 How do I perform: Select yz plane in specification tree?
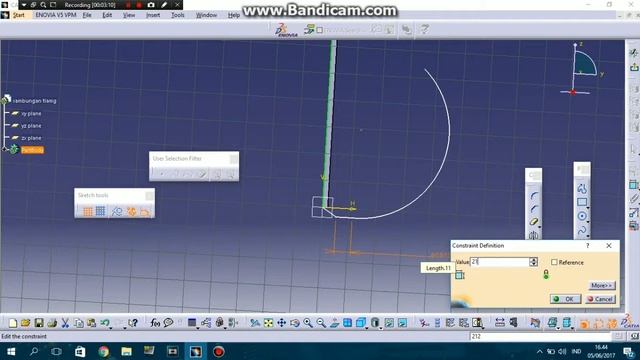tap(31, 126)
